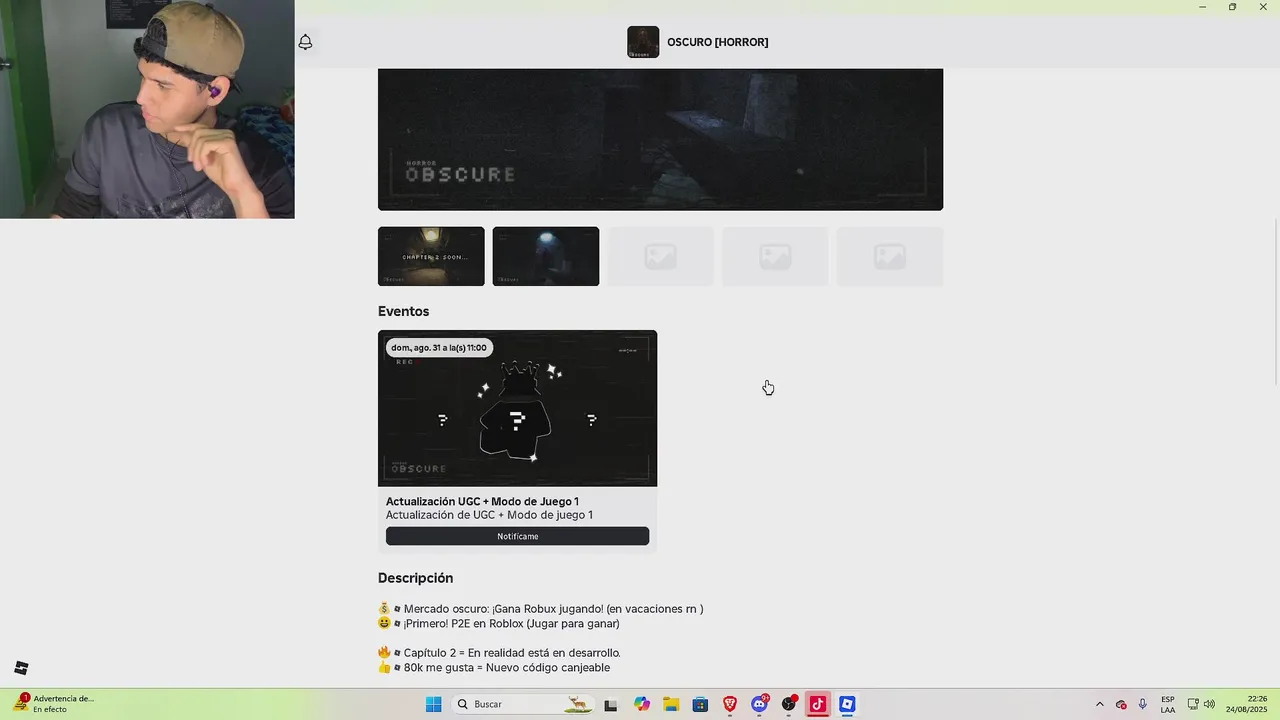Viewport: 1280px width, 720px height.
Task: Open Microsoft Store from the taskbar
Action: pyautogui.click(x=700, y=704)
